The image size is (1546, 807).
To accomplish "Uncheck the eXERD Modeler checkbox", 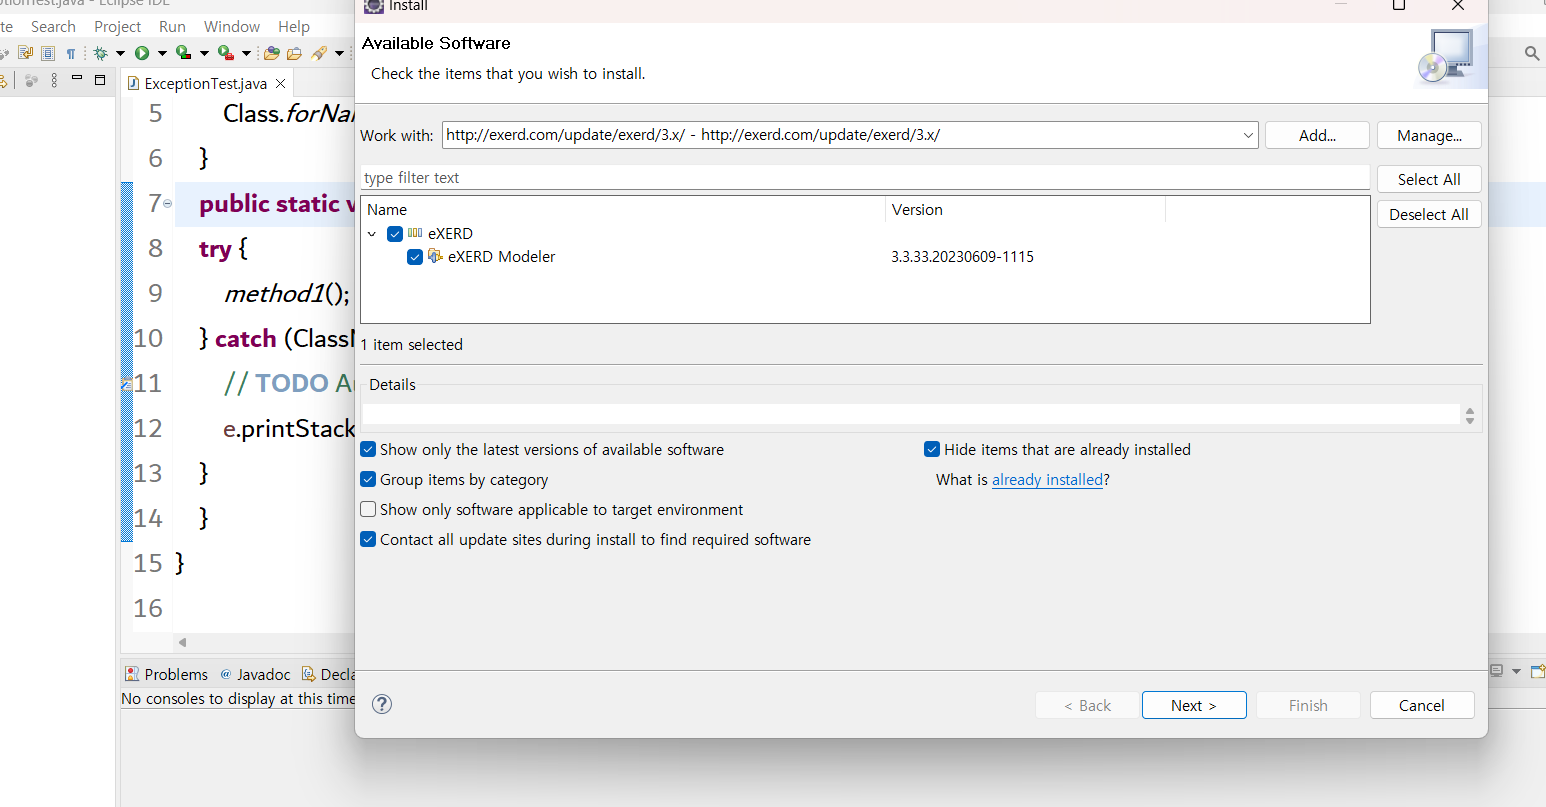I will (415, 257).
